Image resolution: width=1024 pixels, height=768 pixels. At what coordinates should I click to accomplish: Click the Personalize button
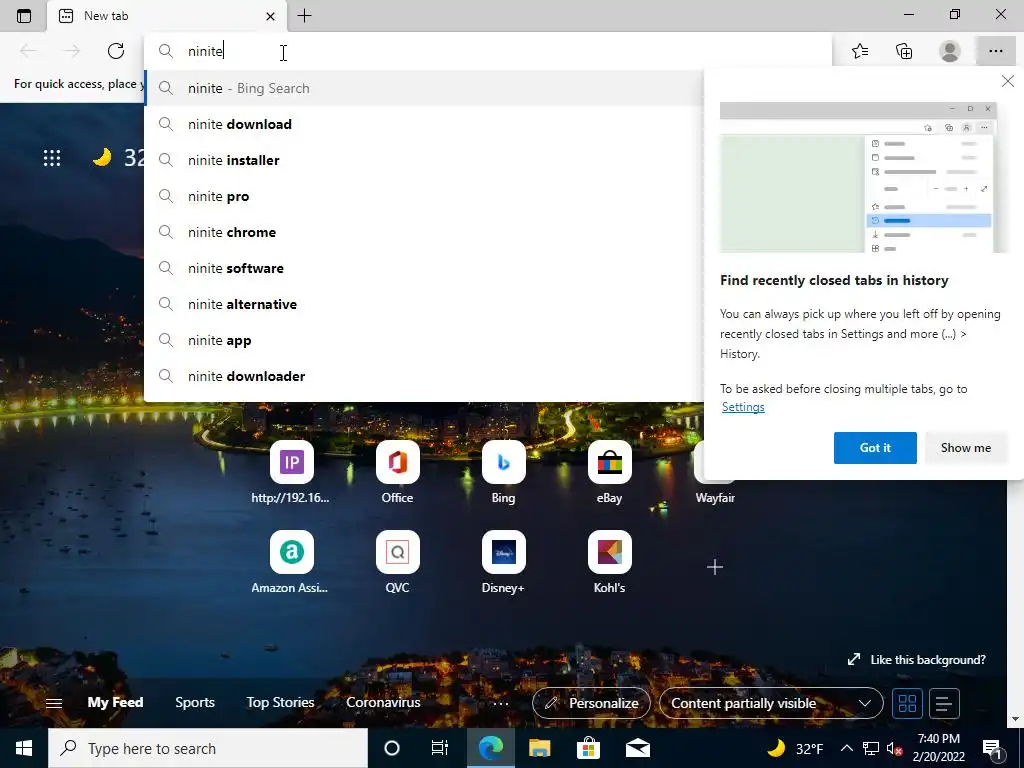[591, 703]
